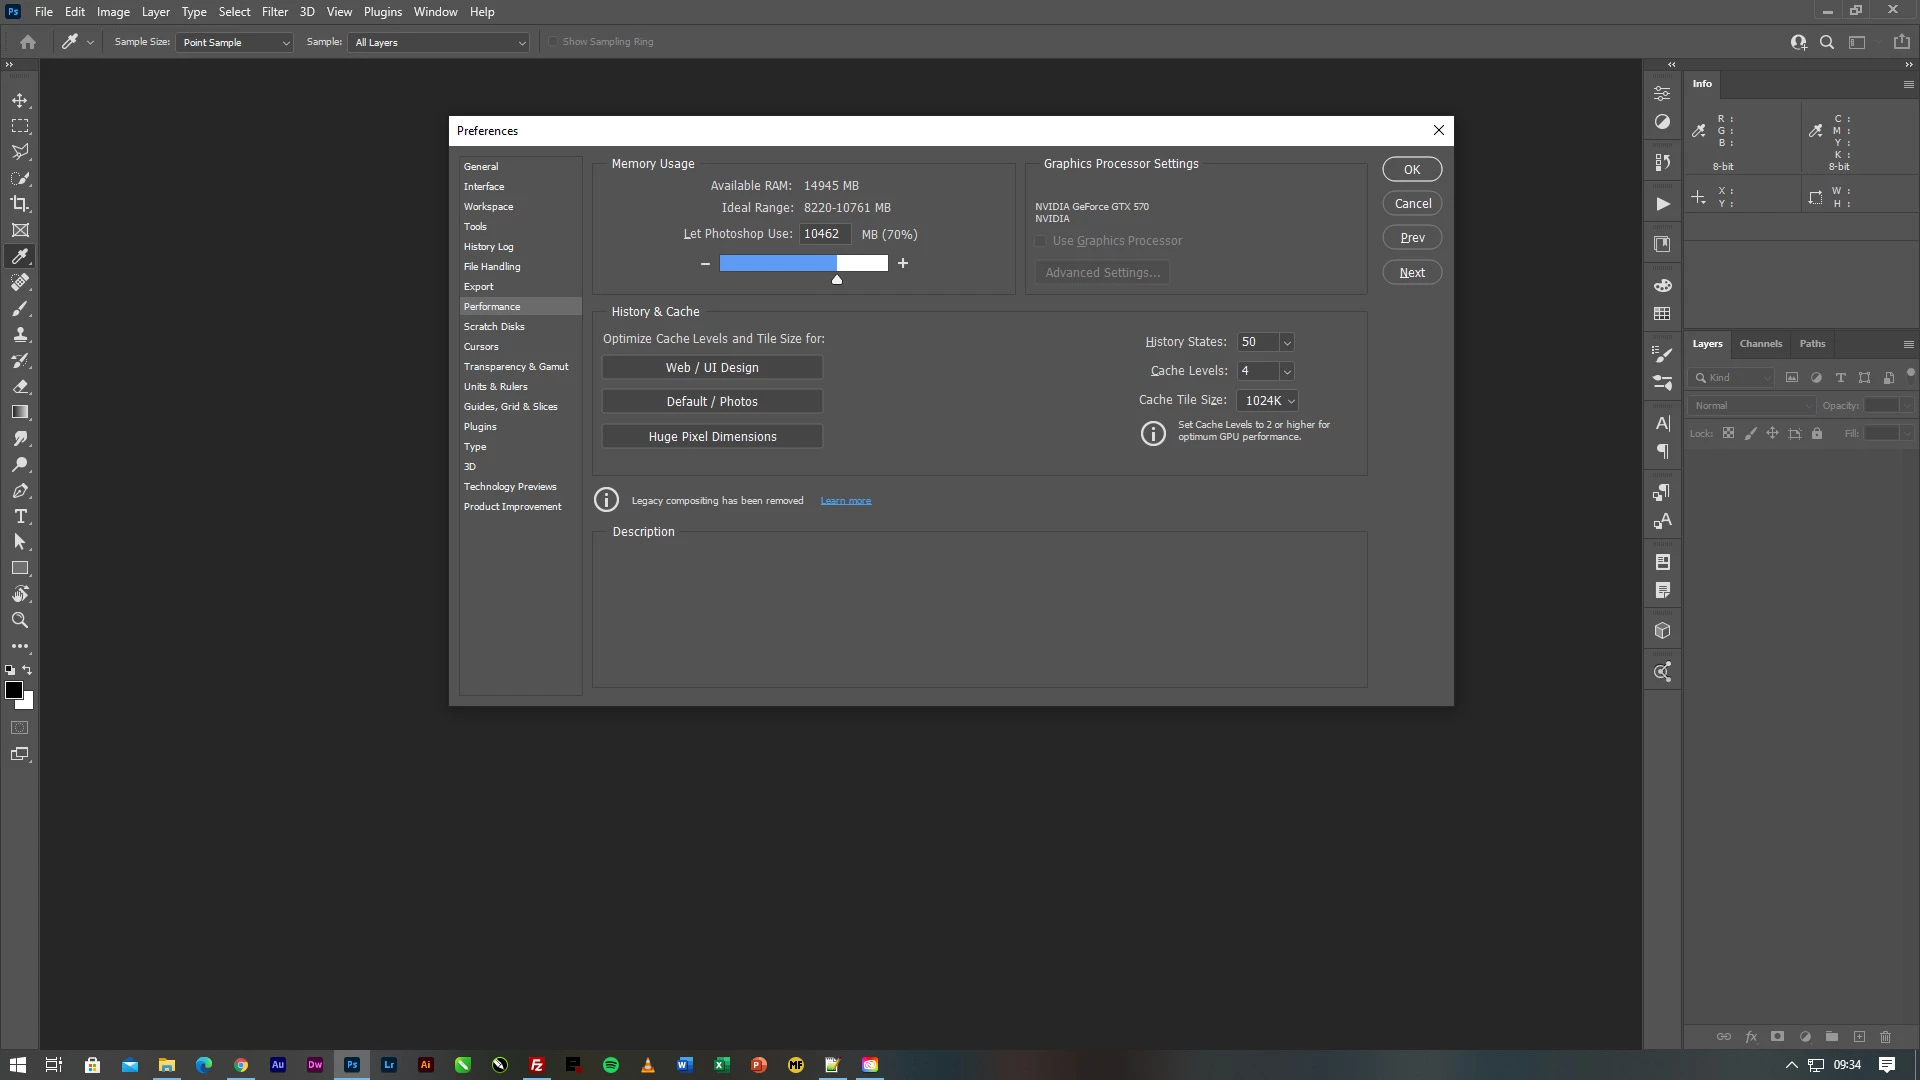Switch to the Channels tab
The height and width of the screenshot is (1080, 1920).
1760,344
